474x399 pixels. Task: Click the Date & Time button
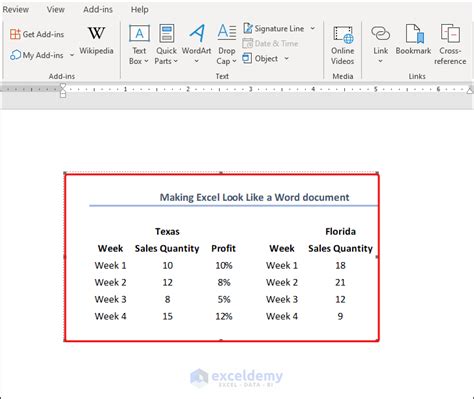[x=270, y=43]
